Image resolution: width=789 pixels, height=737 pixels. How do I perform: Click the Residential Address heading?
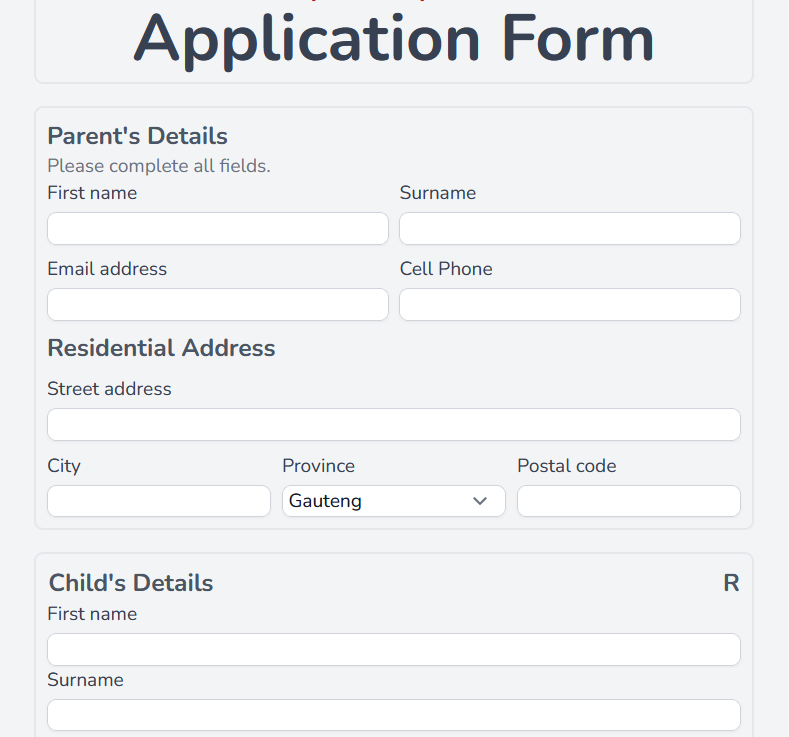pyautogui.click(x=161, y=348)
